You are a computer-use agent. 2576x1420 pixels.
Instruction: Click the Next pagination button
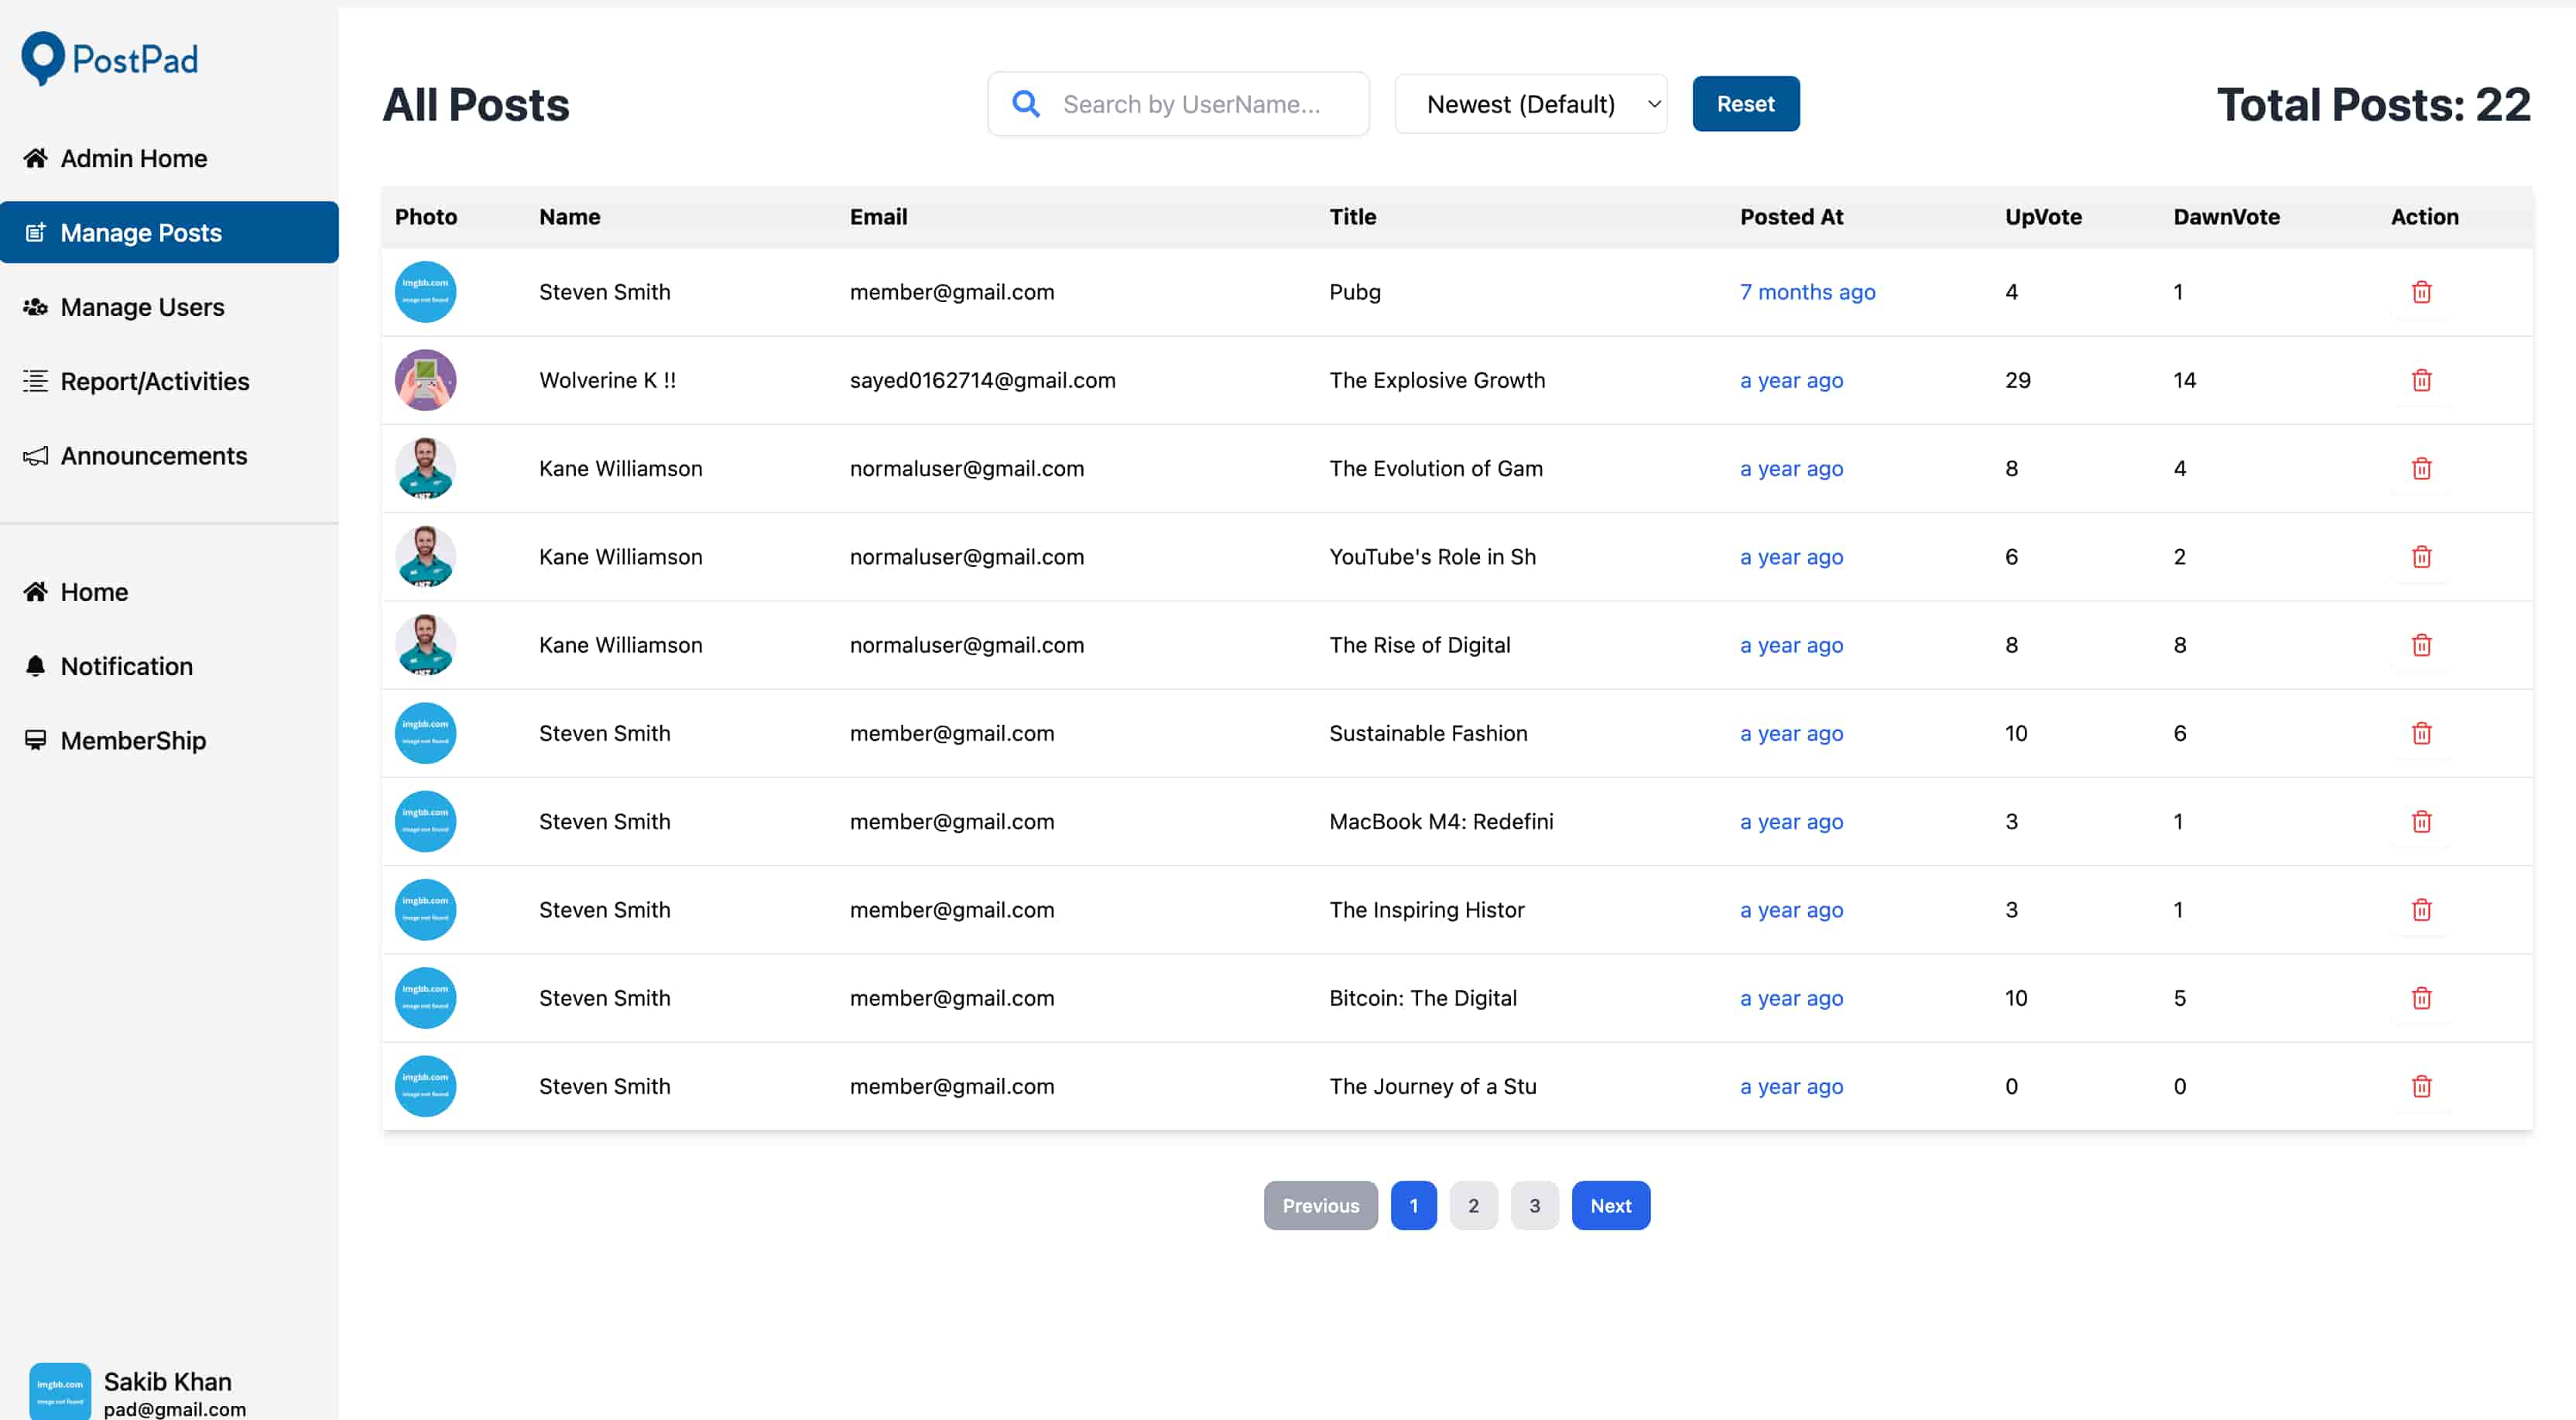[1610, 1205]
